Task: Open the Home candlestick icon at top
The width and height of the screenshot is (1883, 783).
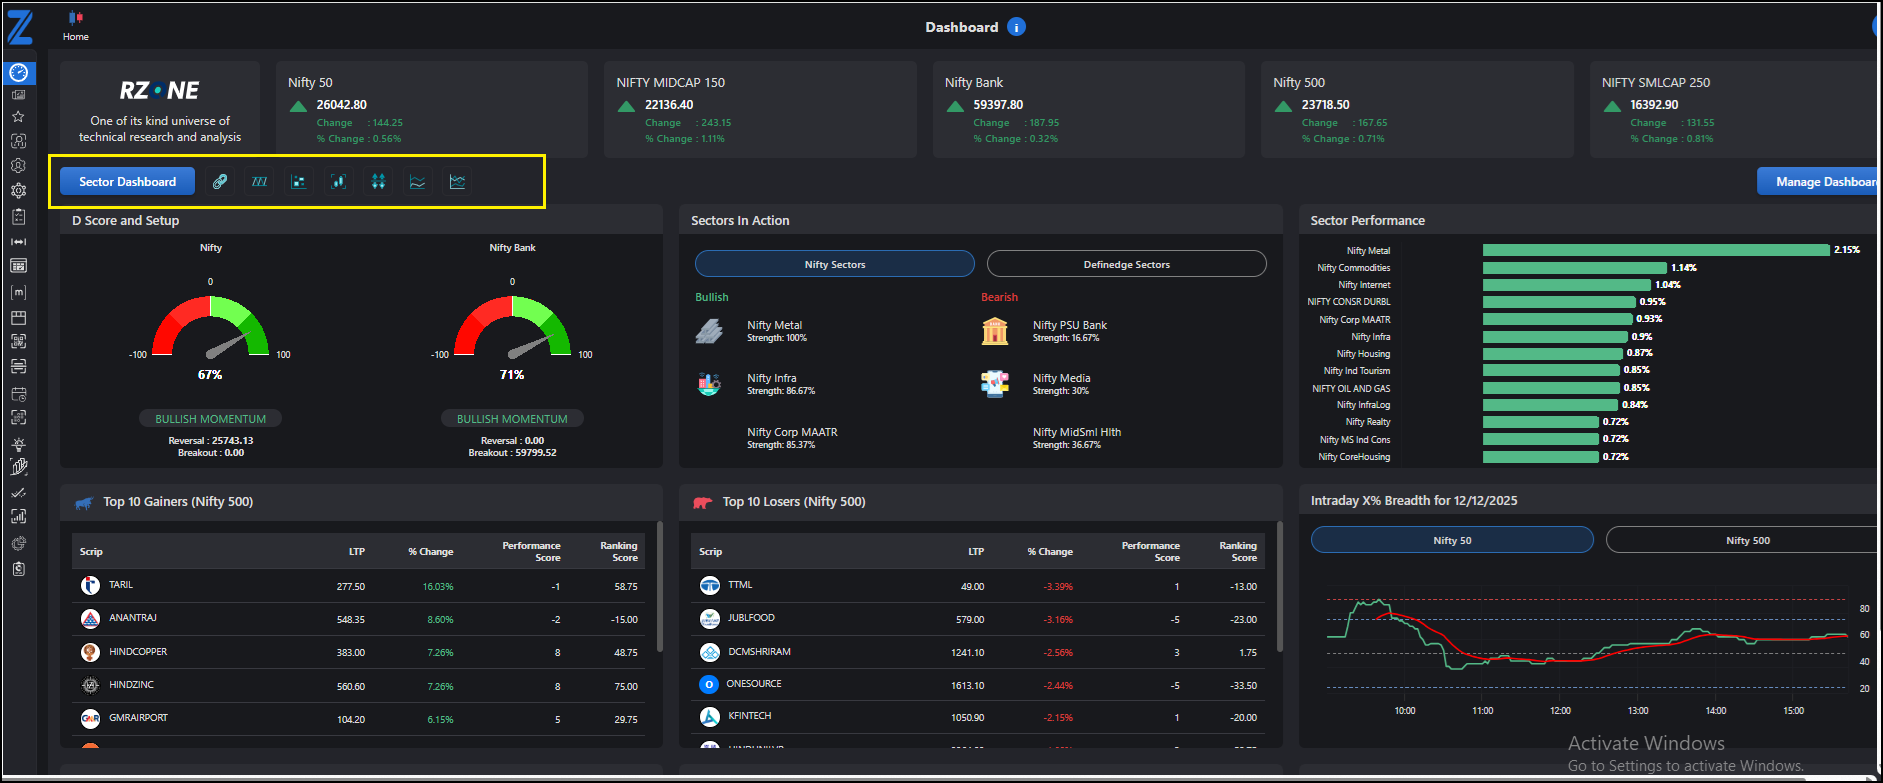Action: pyautogui.click(x=76, y=18)
